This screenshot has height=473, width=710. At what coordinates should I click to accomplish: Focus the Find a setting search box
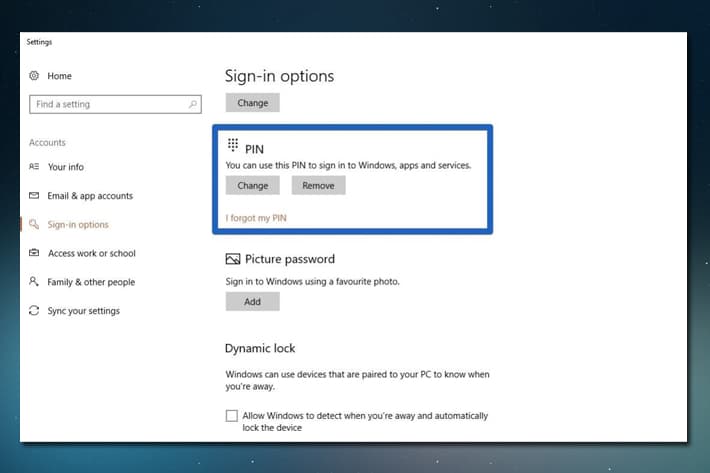point(115,104)
